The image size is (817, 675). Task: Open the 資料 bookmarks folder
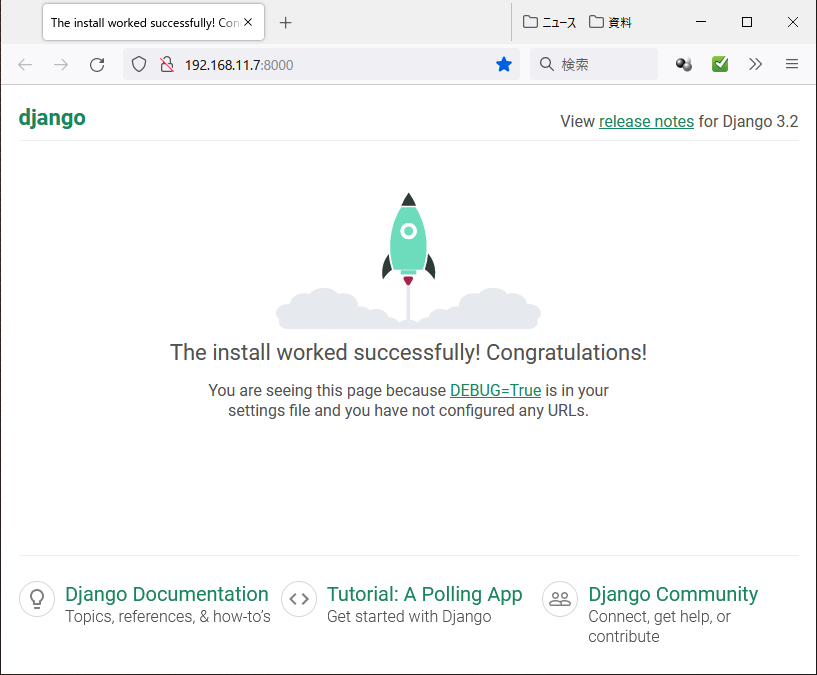pyautogui.click(x=610, y=22)
